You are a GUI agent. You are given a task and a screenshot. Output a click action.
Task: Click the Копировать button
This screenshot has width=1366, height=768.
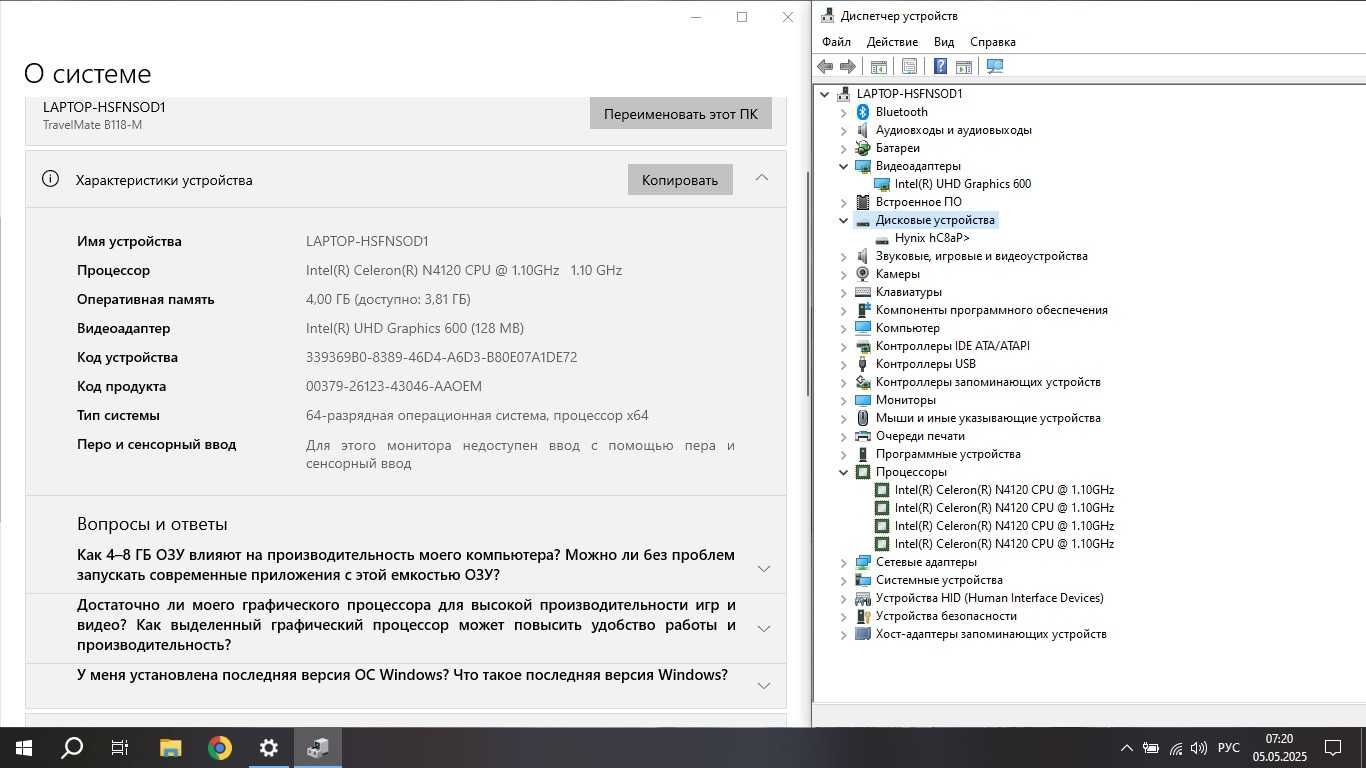pyautogui.click(x=680, y=180)
